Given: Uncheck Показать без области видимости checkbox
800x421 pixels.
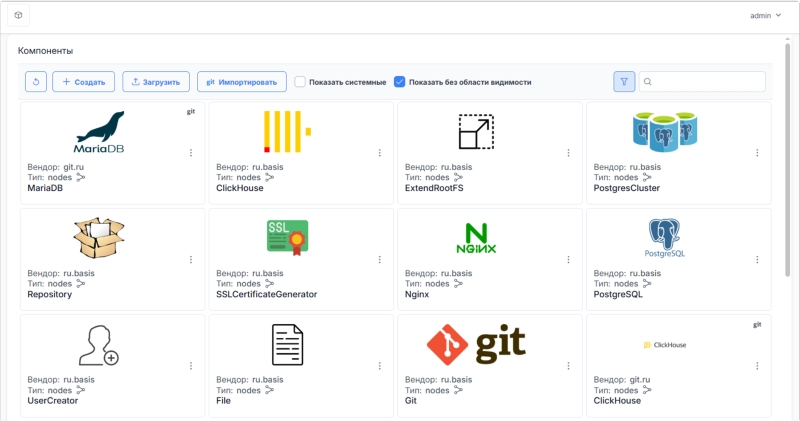Looking at the screenshot, I should coord(399,82).
